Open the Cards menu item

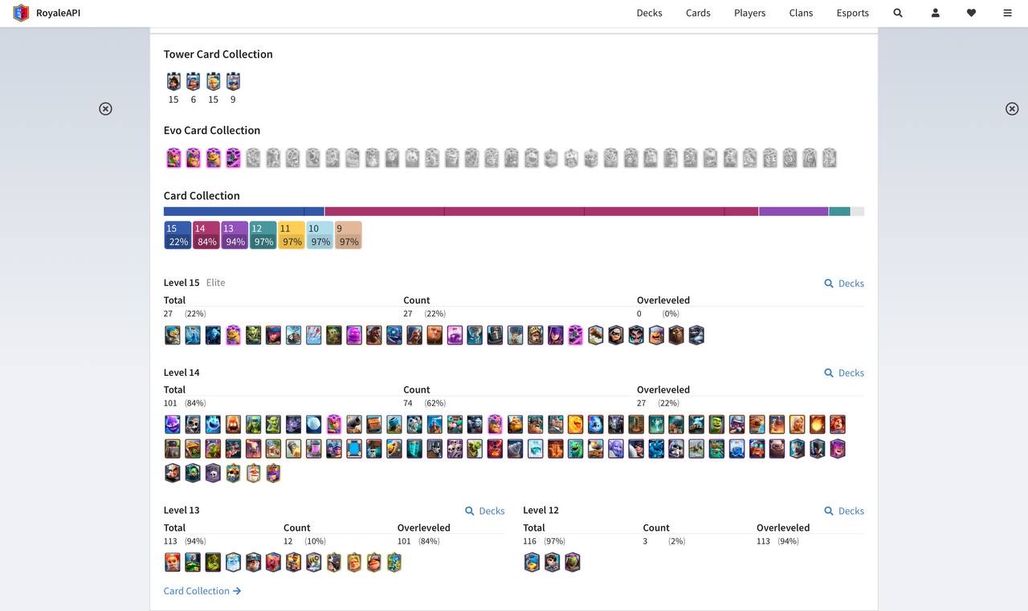tap(698, 13)
